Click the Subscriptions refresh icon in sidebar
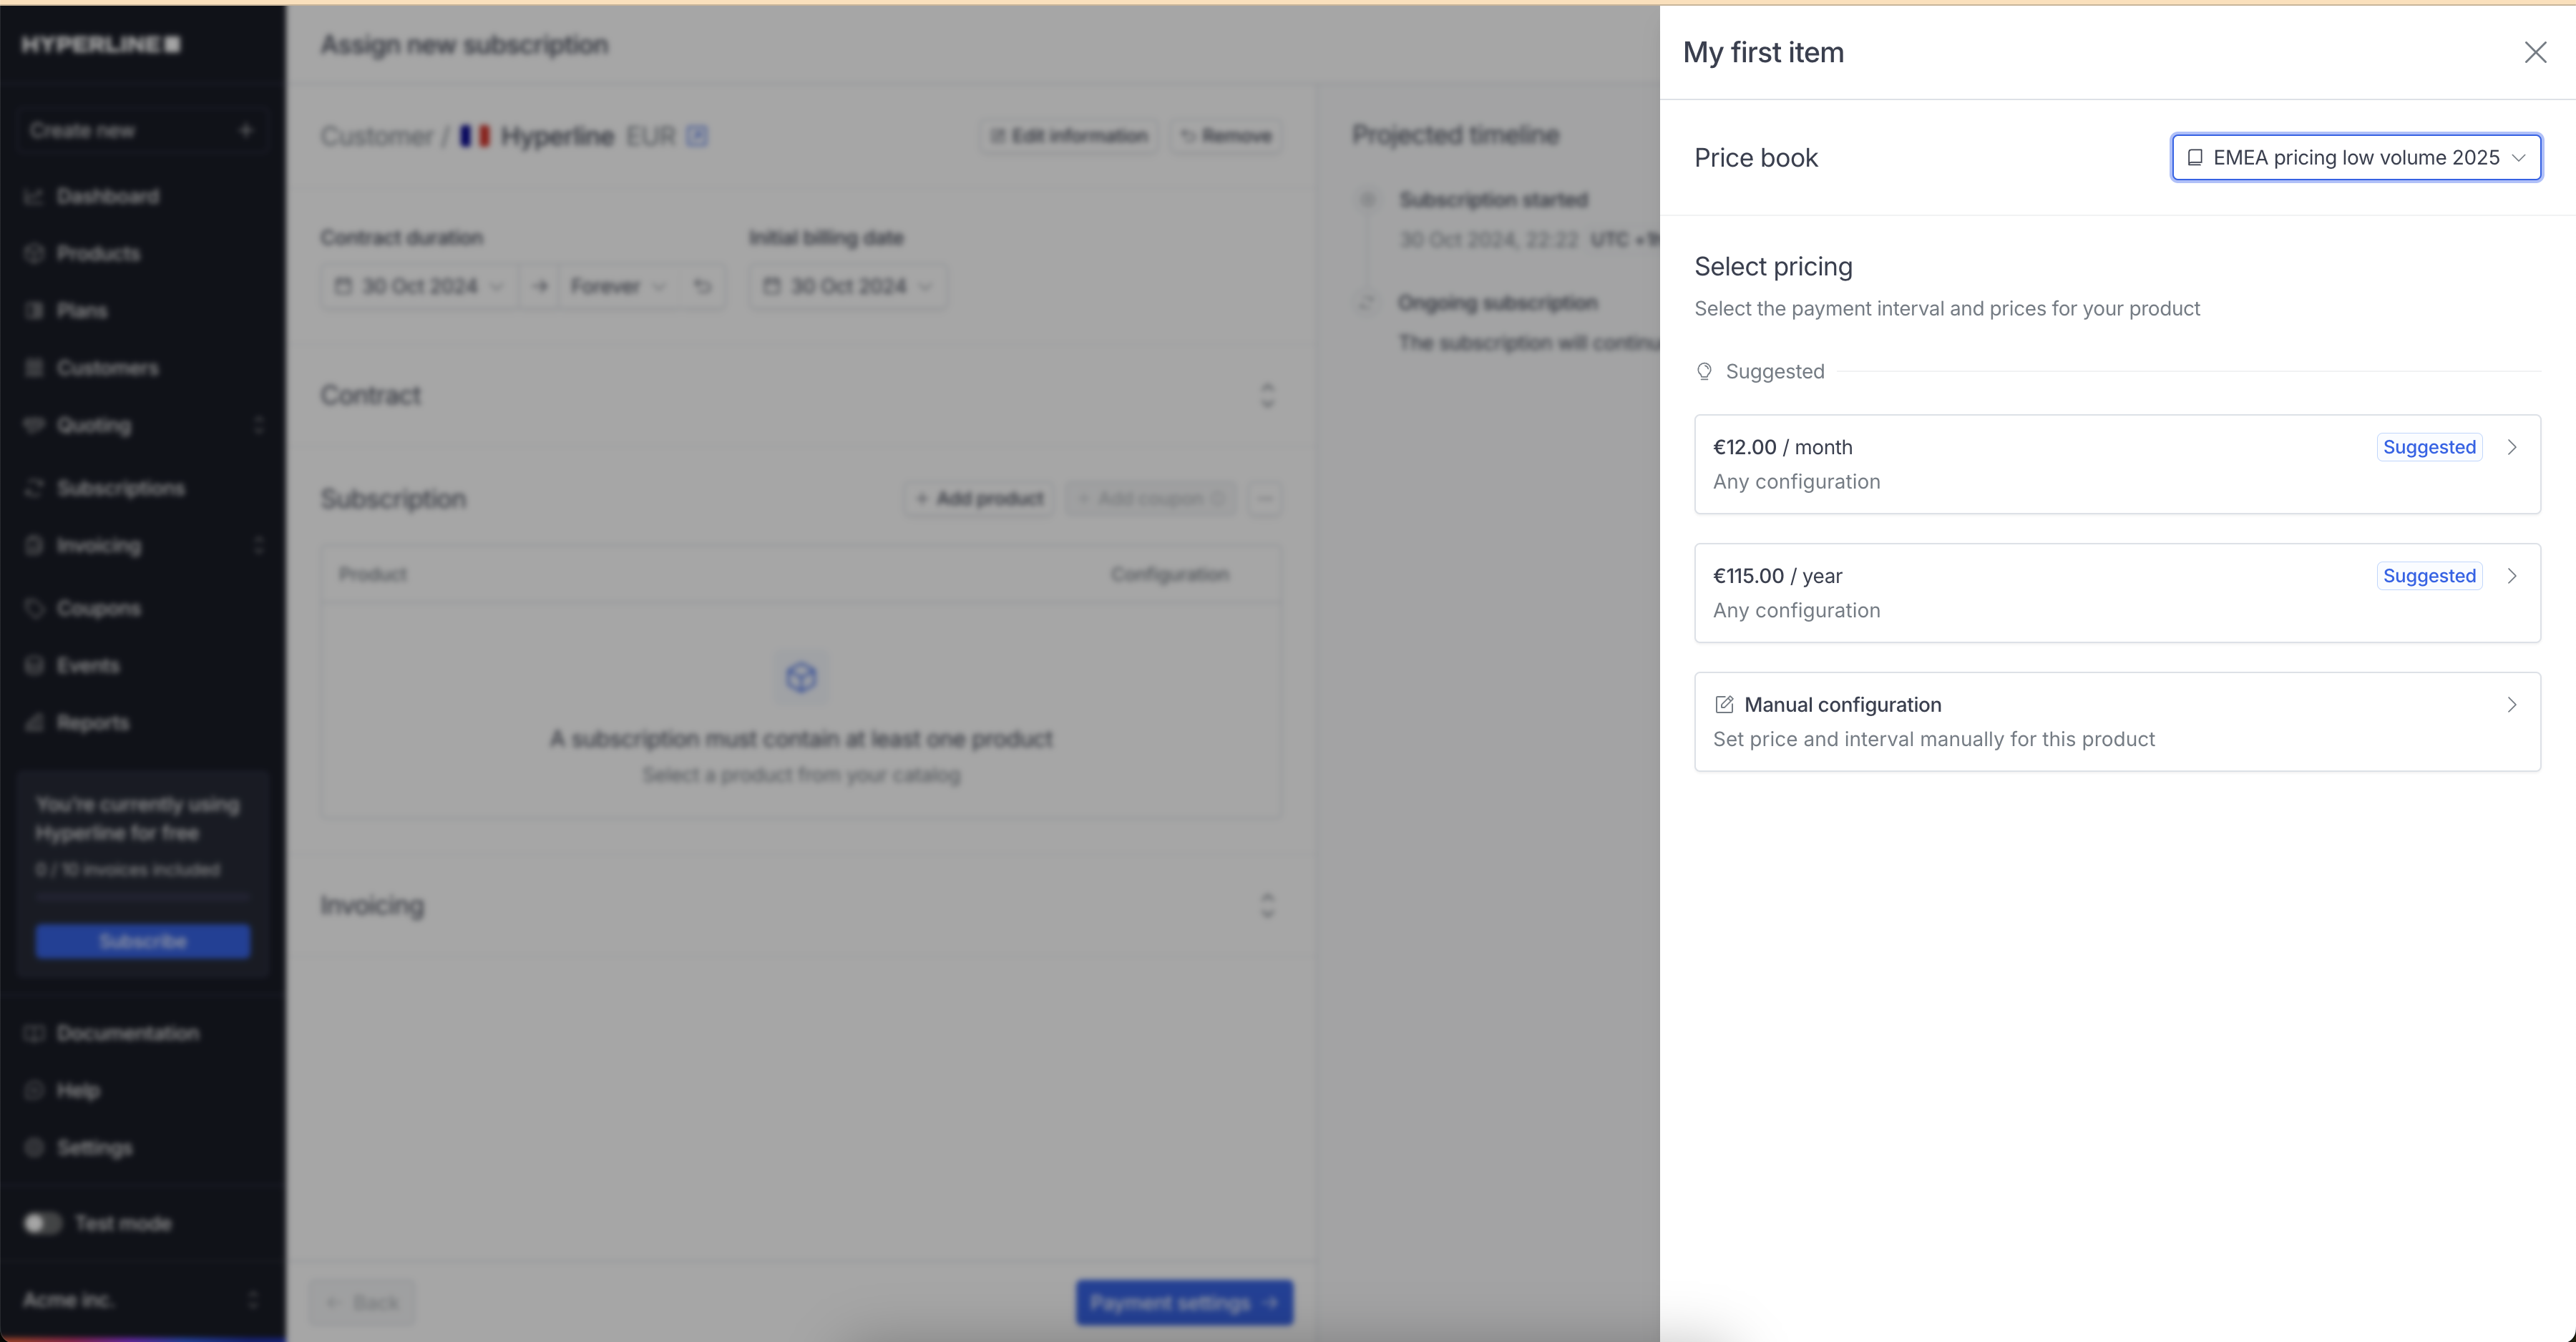Viewport: 2576px width, 1342px height. click(34, 488)
